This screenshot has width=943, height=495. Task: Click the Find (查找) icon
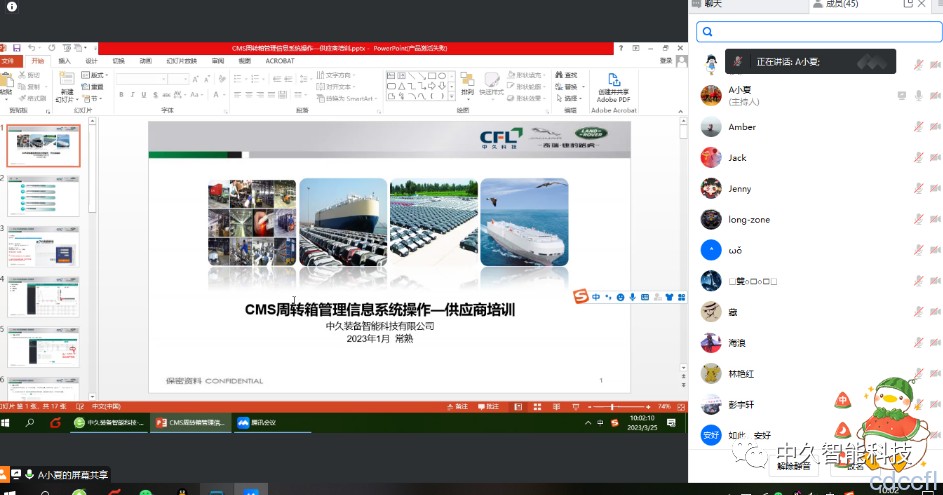(567, 75)
